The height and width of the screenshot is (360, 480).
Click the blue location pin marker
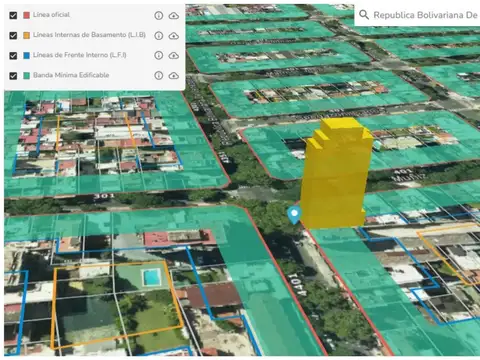click(294, 215)
